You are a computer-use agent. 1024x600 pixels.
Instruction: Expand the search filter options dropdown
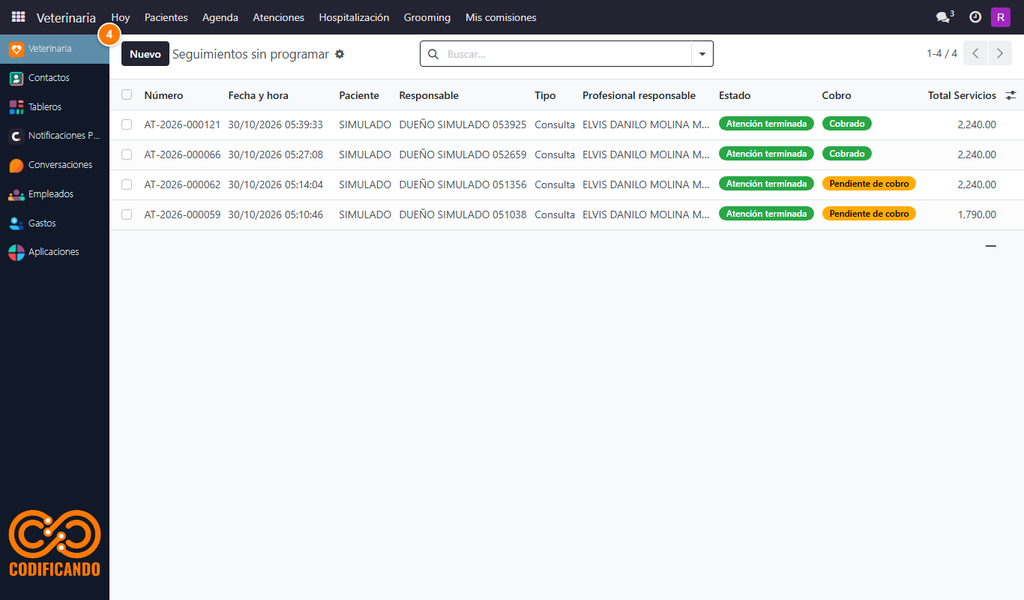pos(702,54)
